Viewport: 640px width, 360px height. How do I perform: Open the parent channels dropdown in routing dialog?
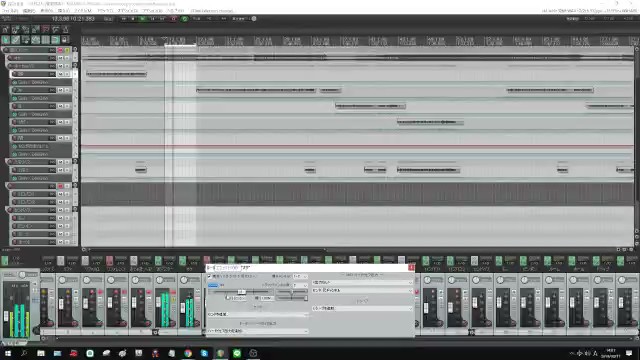coord(300,276)
